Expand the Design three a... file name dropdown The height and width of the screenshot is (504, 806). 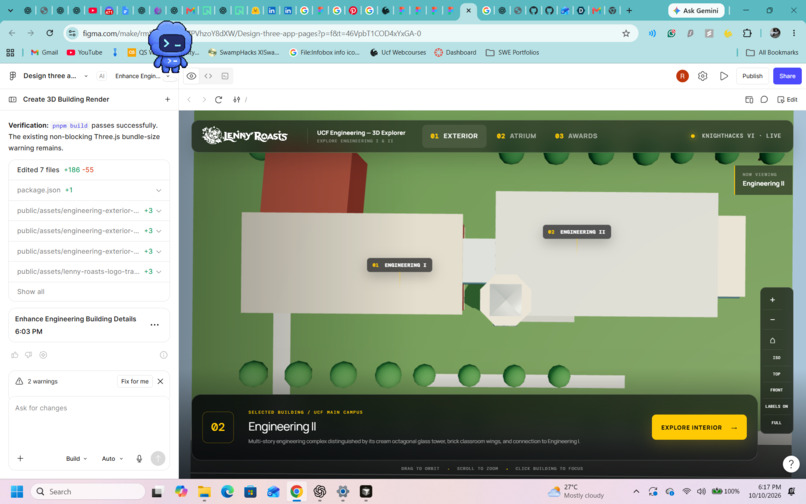tap(86, 76)
